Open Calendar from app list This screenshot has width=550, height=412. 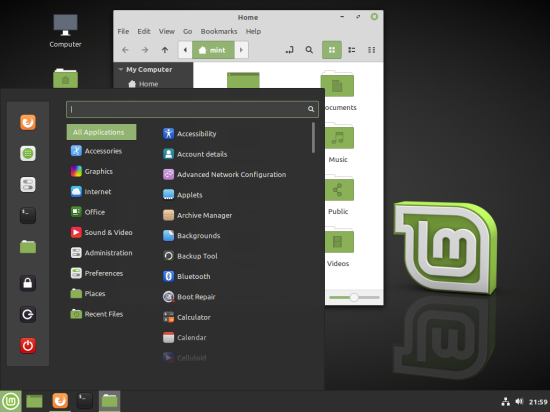(185, 337)
